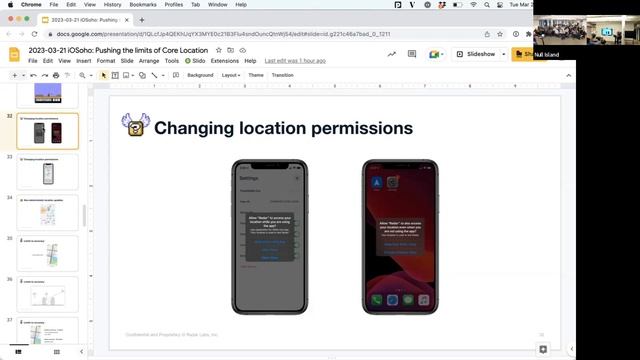640x360 pixels.
Task: Open the Meet options dropdown arrow
Action: (442, 54)
